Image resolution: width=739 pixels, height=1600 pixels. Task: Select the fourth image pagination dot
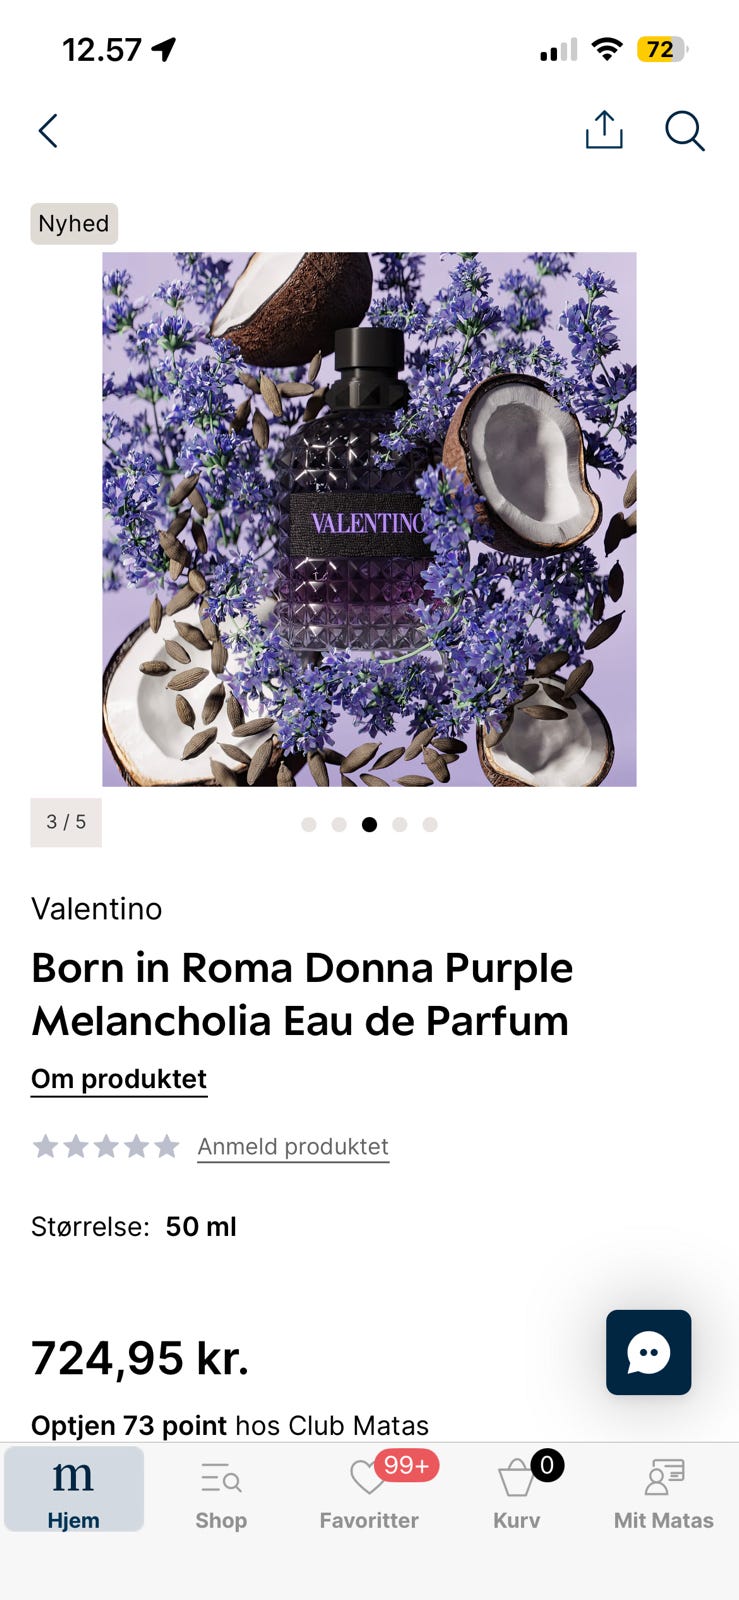400,824
